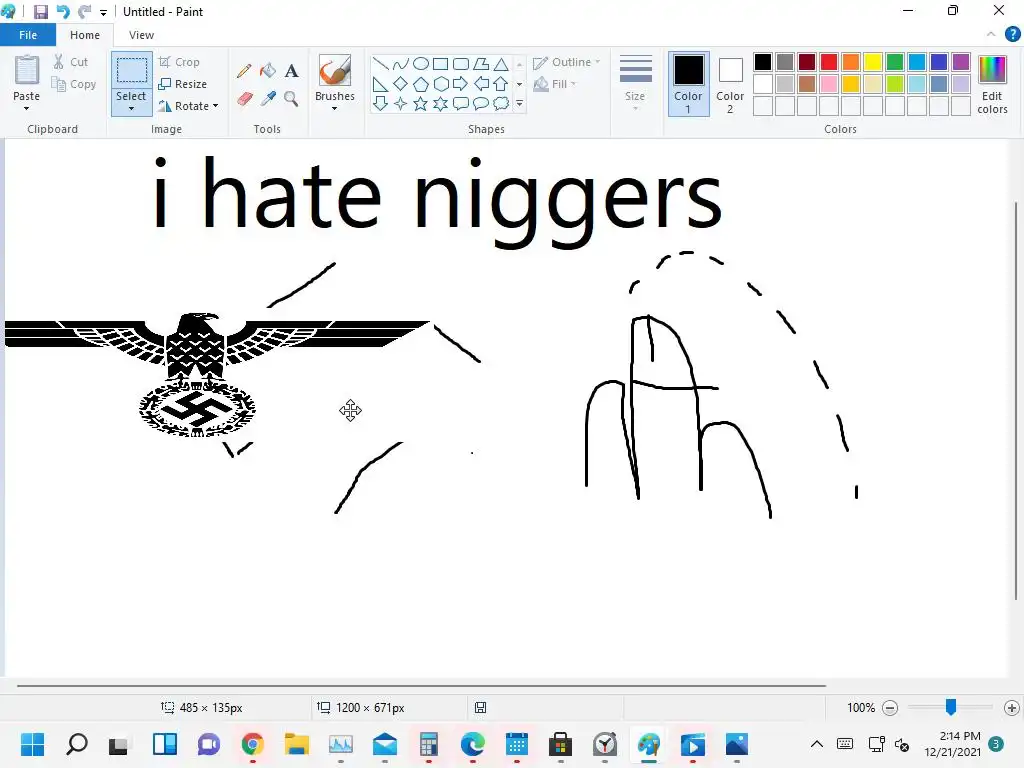1024x768 pixels.
Task: Pick the green color swatch
Action: coord(895,62)
